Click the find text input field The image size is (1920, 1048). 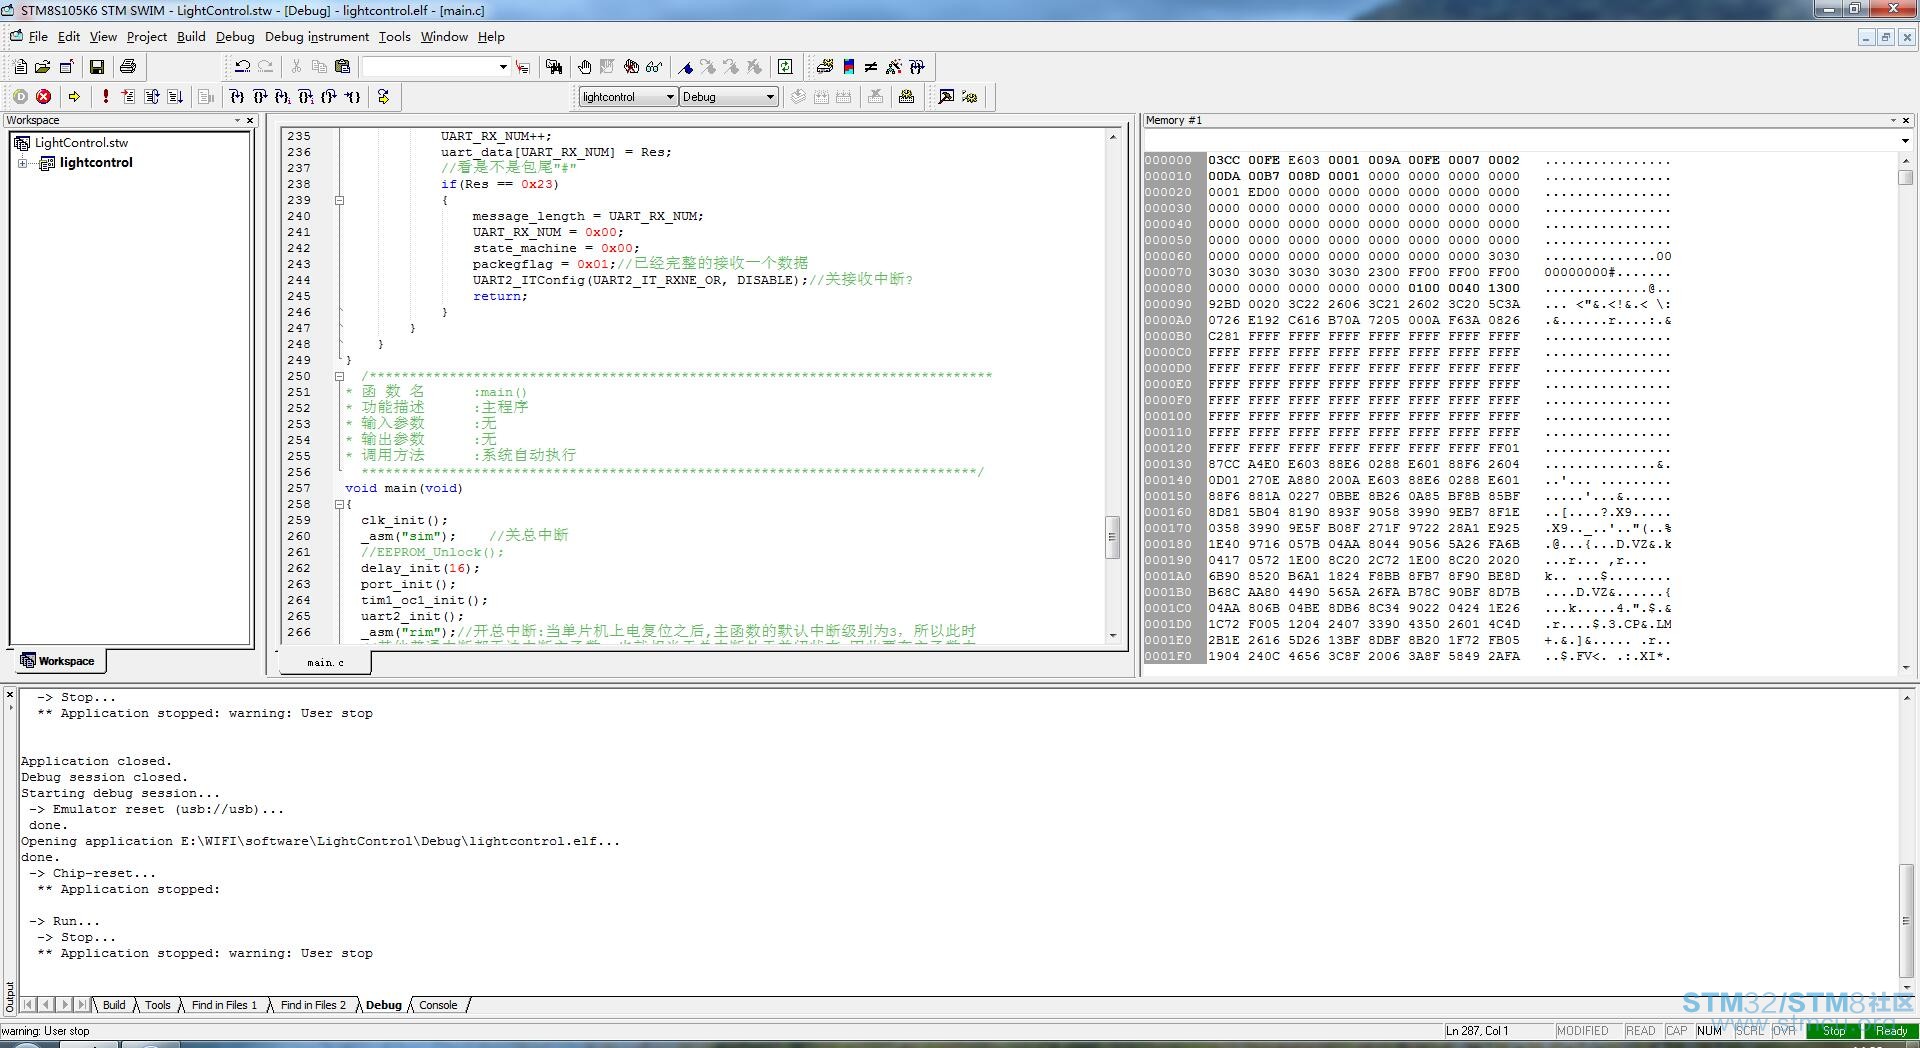429,67
